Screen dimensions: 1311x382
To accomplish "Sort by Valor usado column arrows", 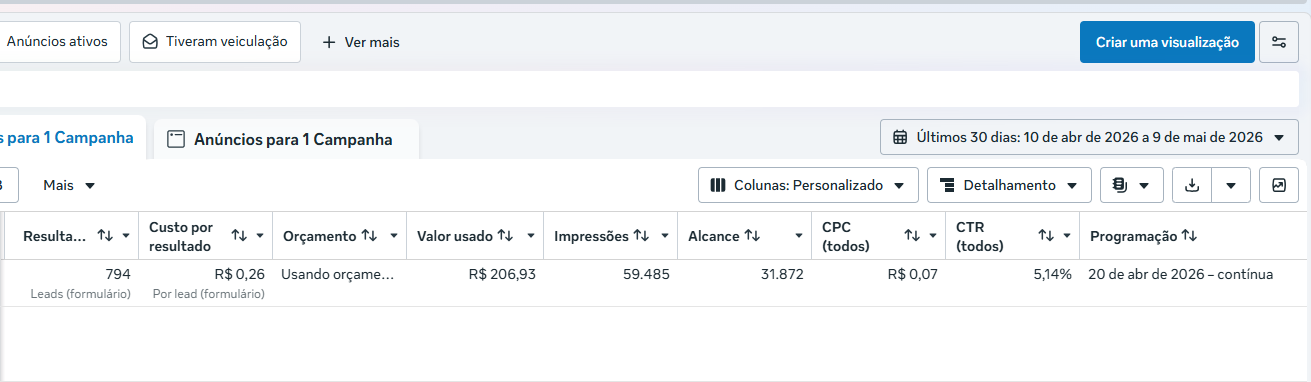I will (505, 236).
